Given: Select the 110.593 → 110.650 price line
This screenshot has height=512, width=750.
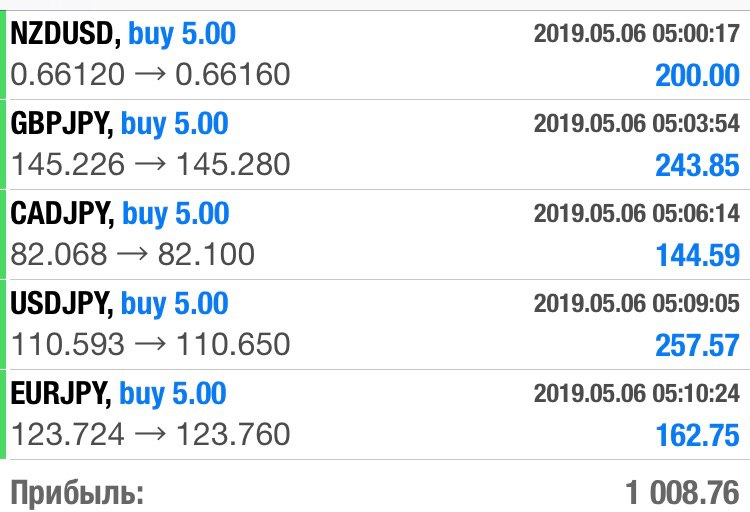Looking at the screenshot, I should tap(150, 344).
